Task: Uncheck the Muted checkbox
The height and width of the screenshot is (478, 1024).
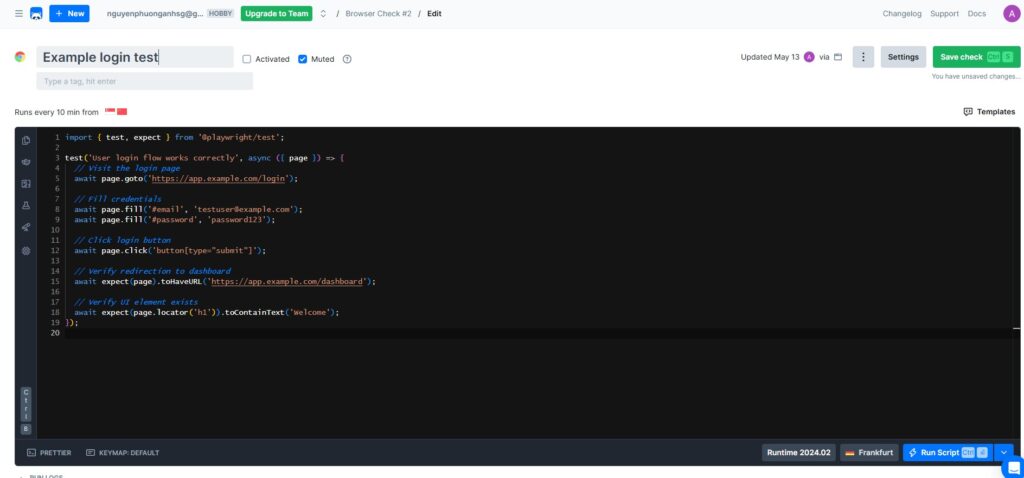Action: [303, 59]
